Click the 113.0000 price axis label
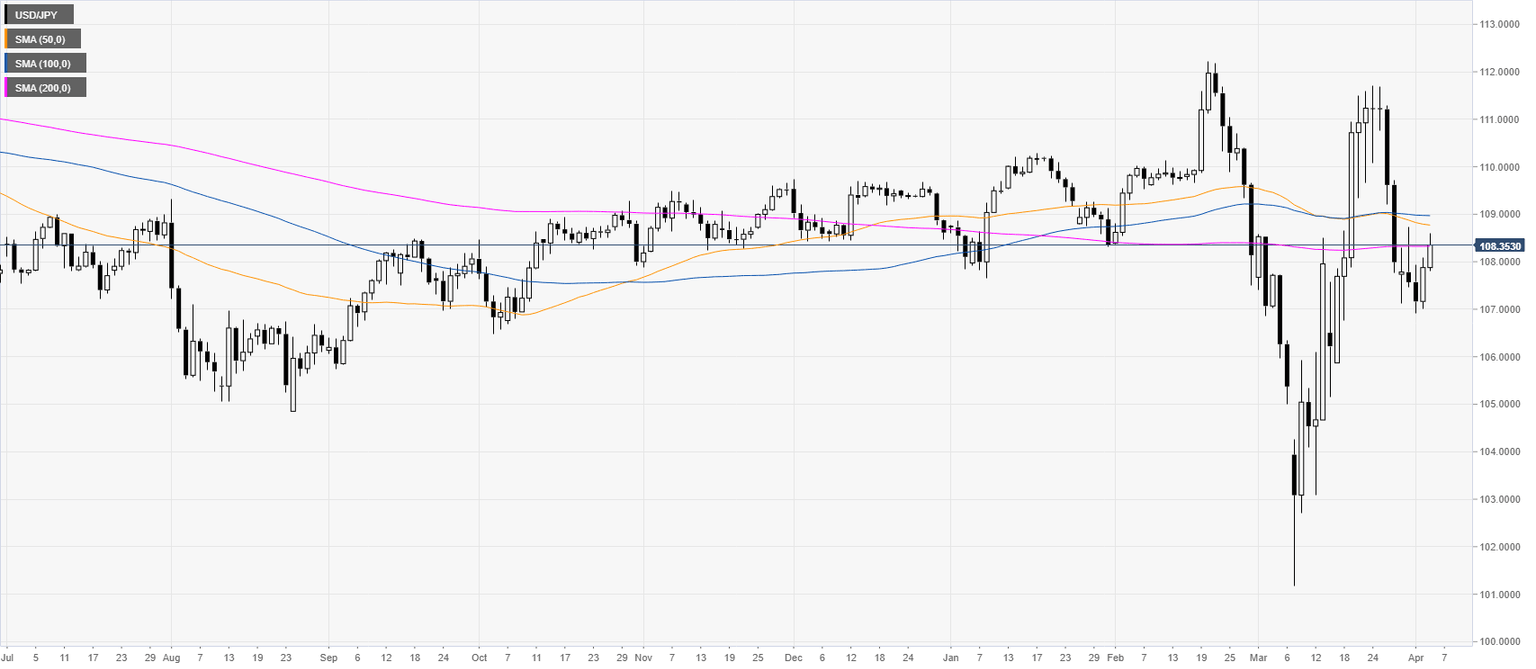The width and height of the screenshot is (1536, 669). tap(1502, 24)
